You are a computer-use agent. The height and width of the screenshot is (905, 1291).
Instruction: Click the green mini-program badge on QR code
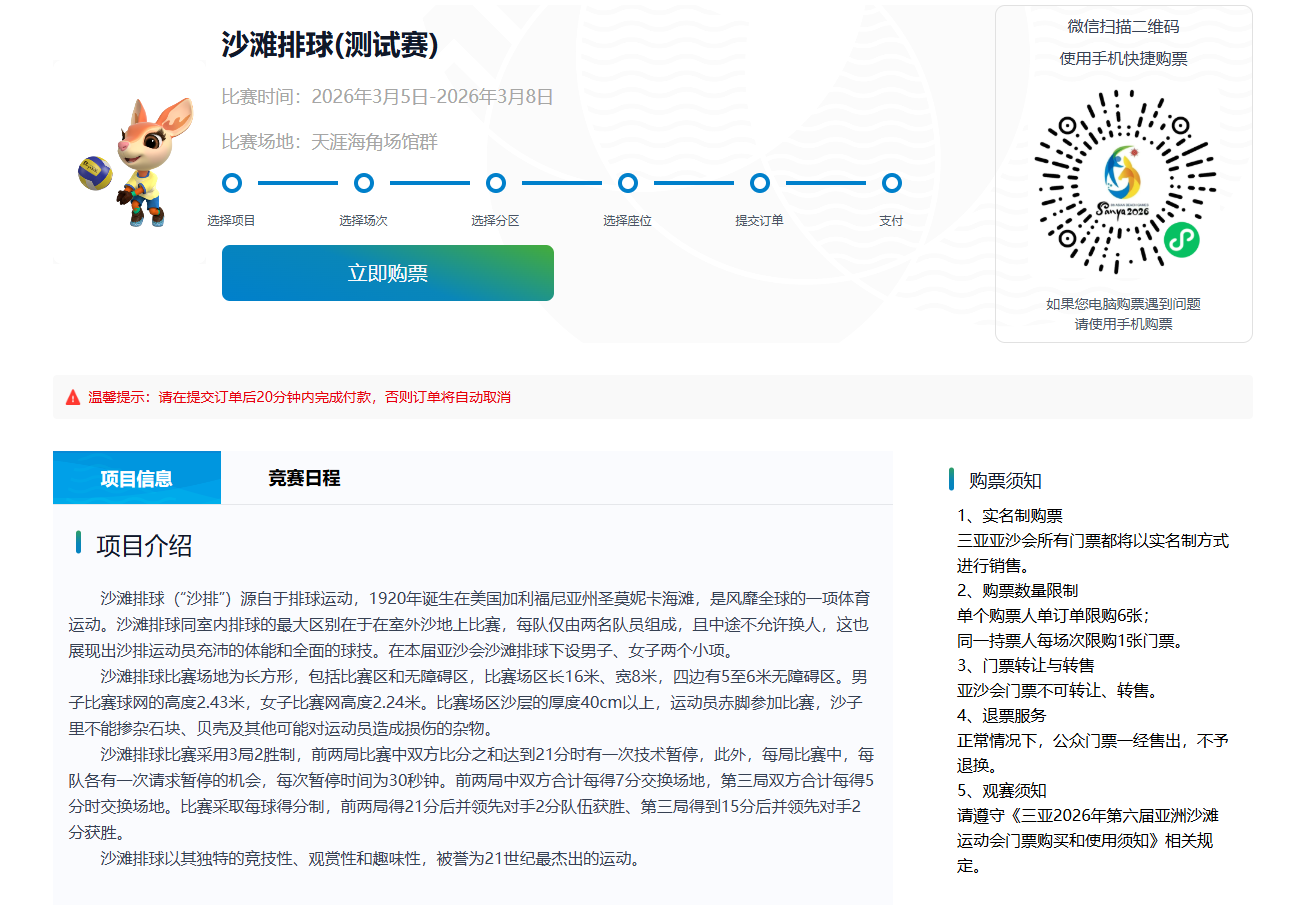(1181, 240)
